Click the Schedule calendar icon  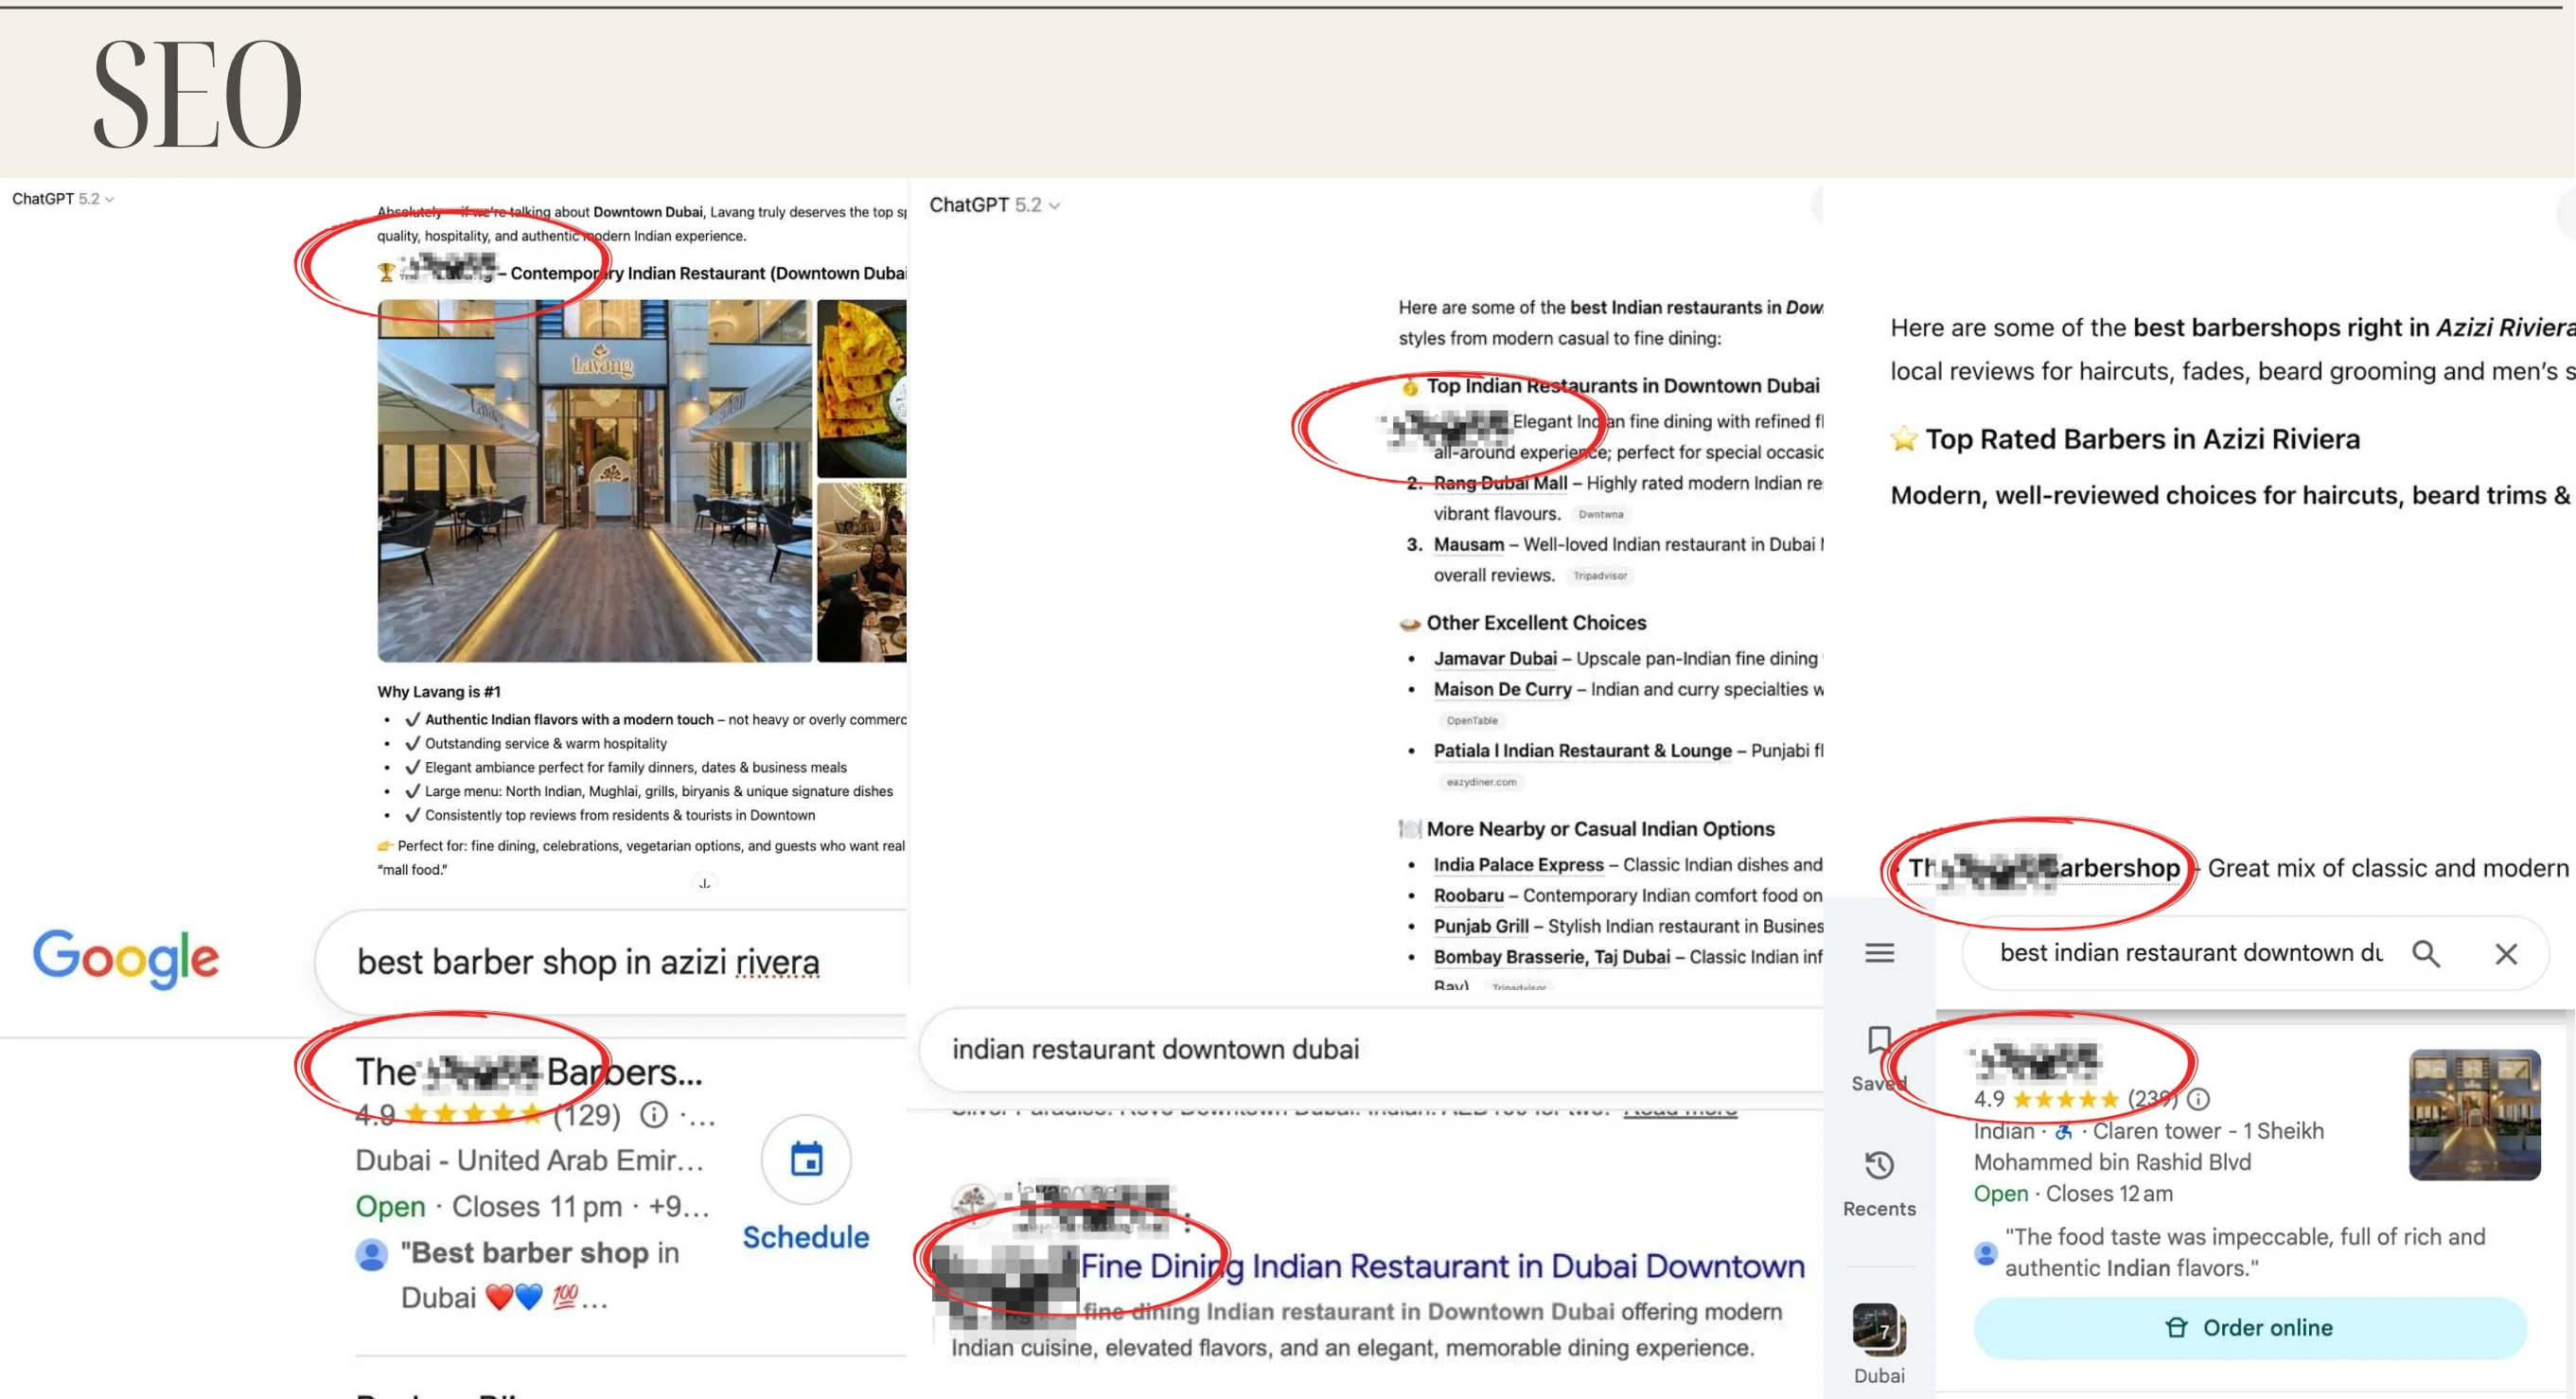pos(806,1160)
